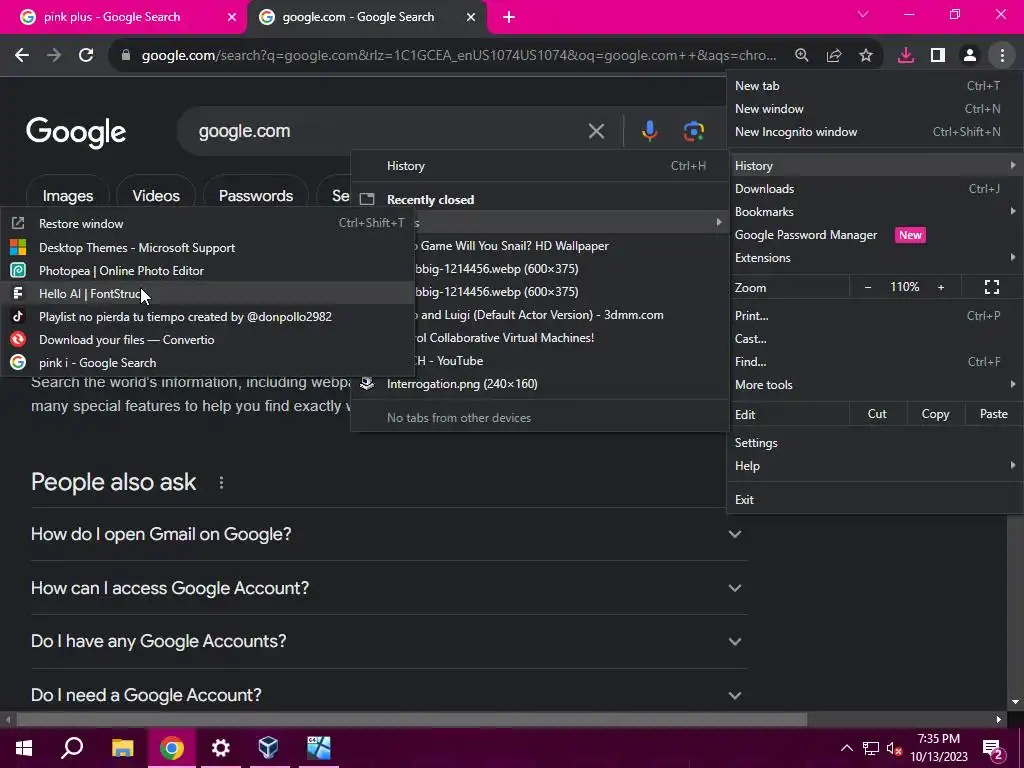Image resolution: width=1024 pixels, height=768 pixels.
Task: Clear the search box with X
Action: click(596, 131)
